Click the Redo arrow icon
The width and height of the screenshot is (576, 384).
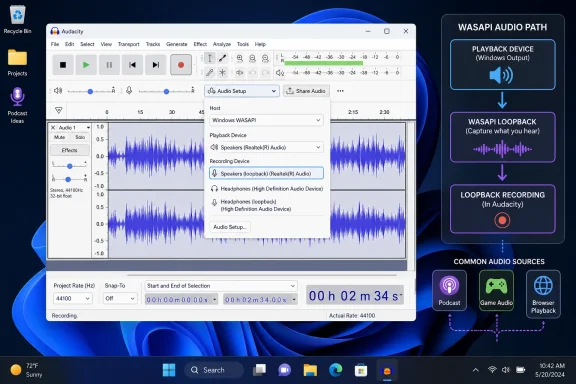coord(265,72)
